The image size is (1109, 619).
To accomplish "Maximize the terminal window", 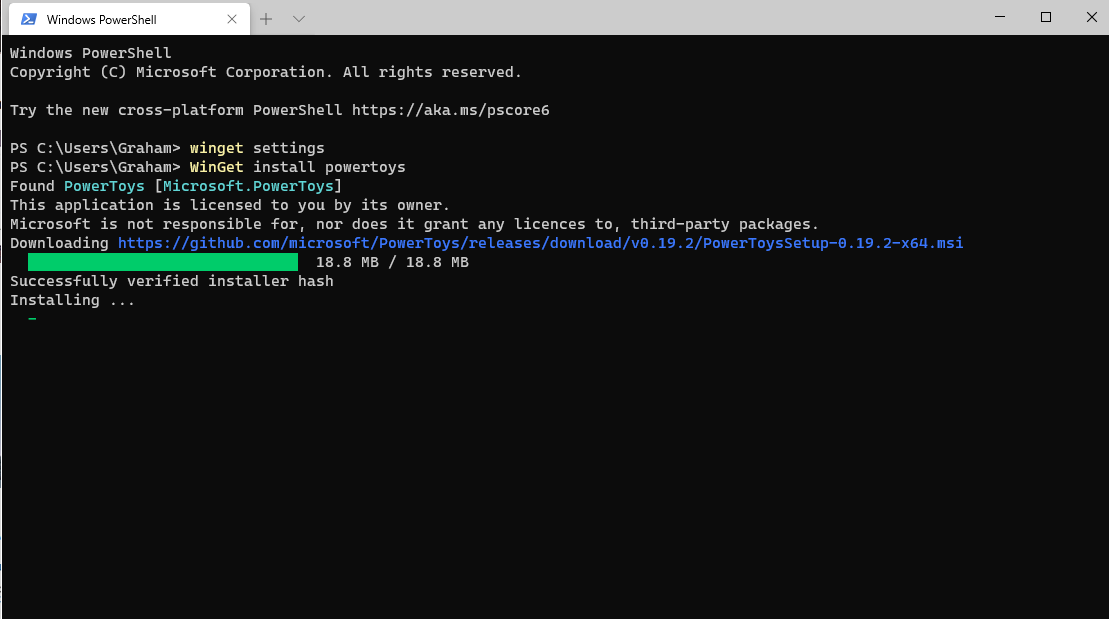I will [x=1046, y=17].
